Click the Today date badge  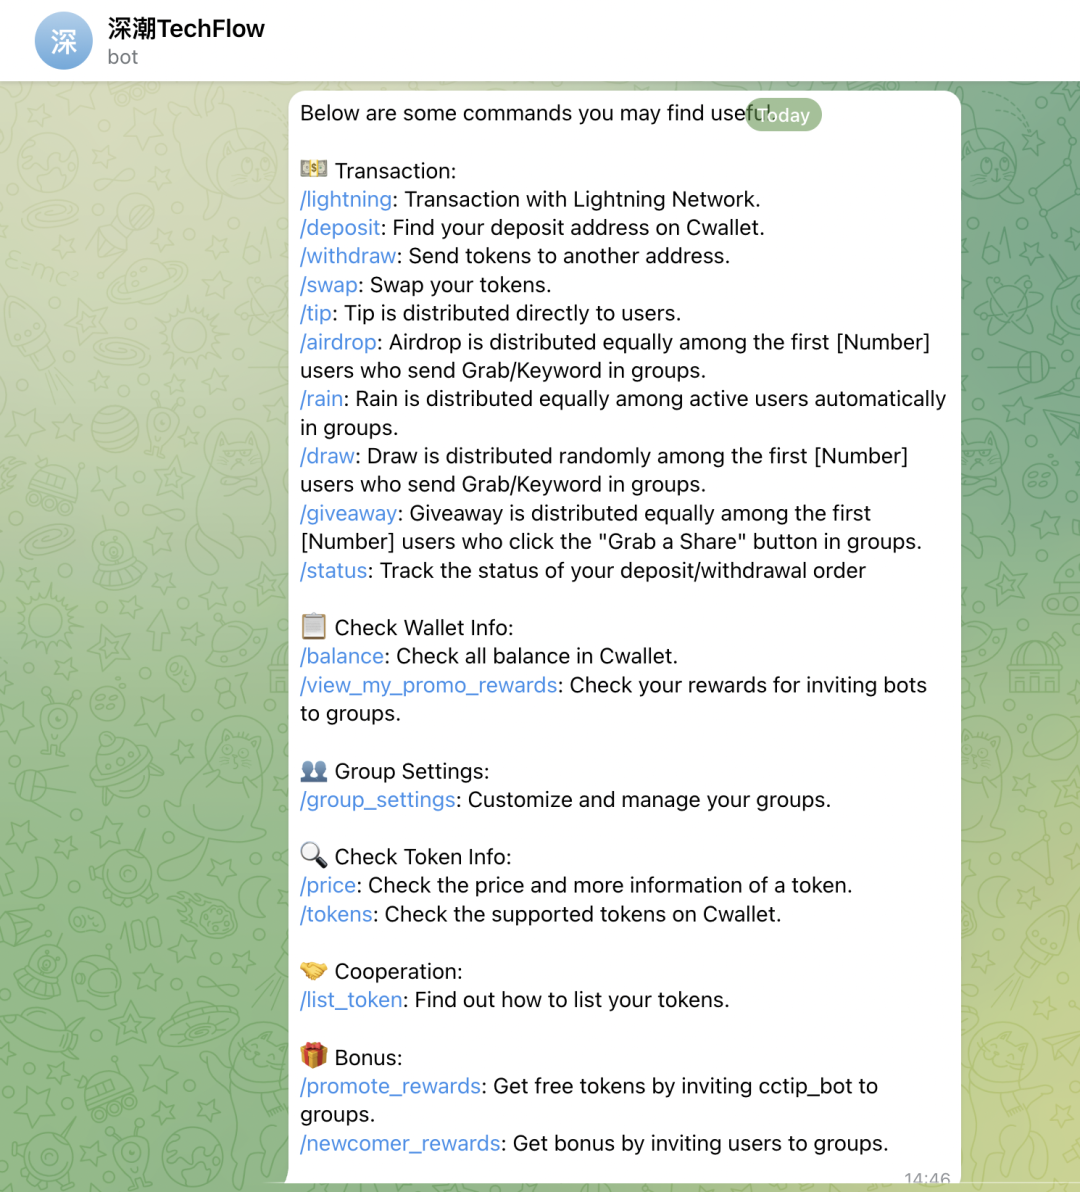click(x=783, y=115)
